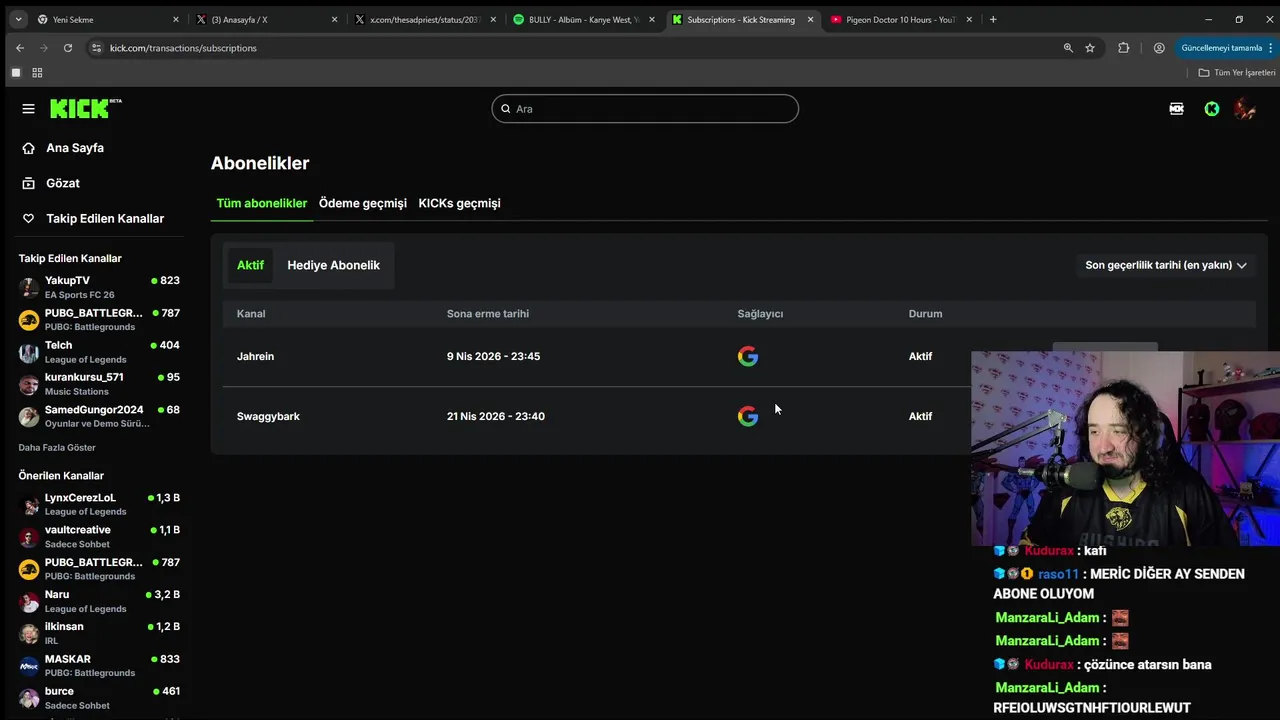
Task: Open the Chrome profile icon
Action: tap(1159, 48)
